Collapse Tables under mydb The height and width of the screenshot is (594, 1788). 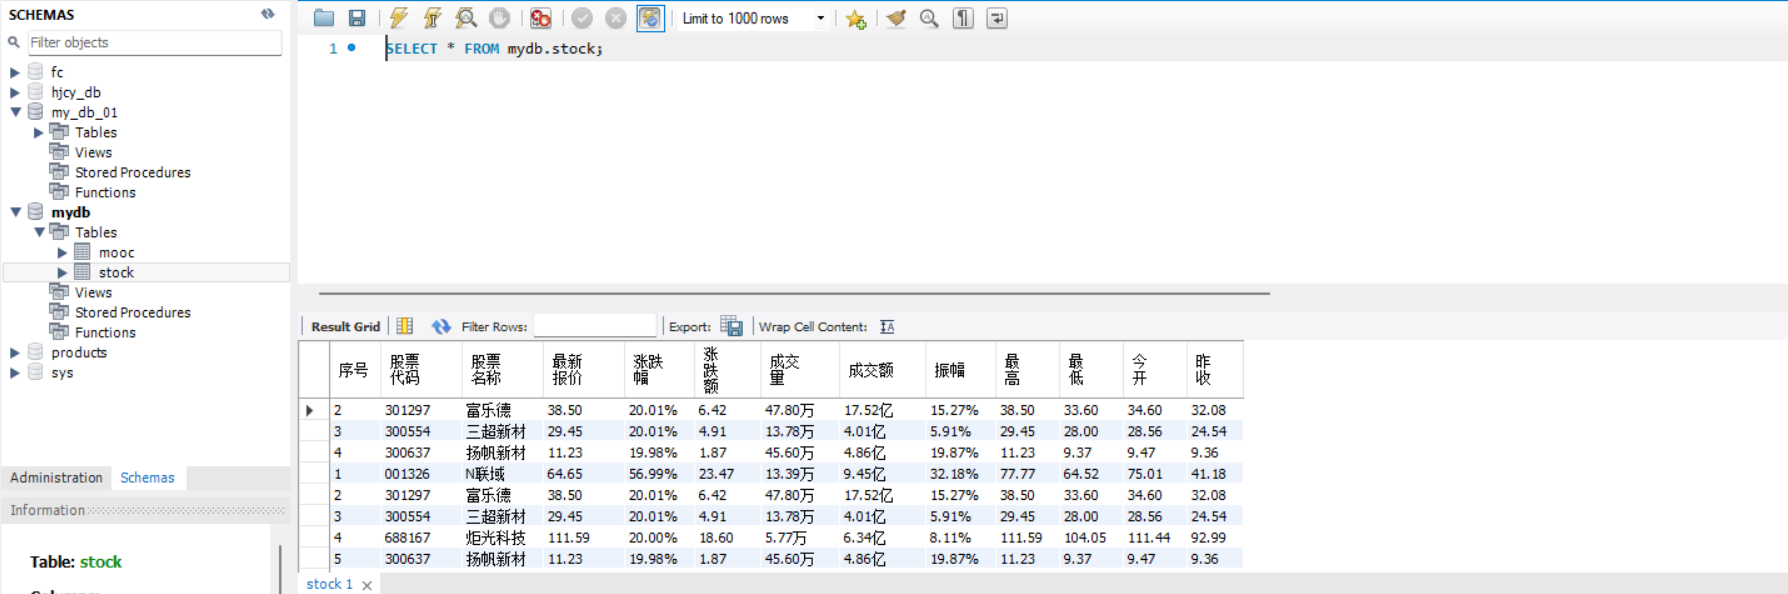pyautogui.click(x=39, y=232)
